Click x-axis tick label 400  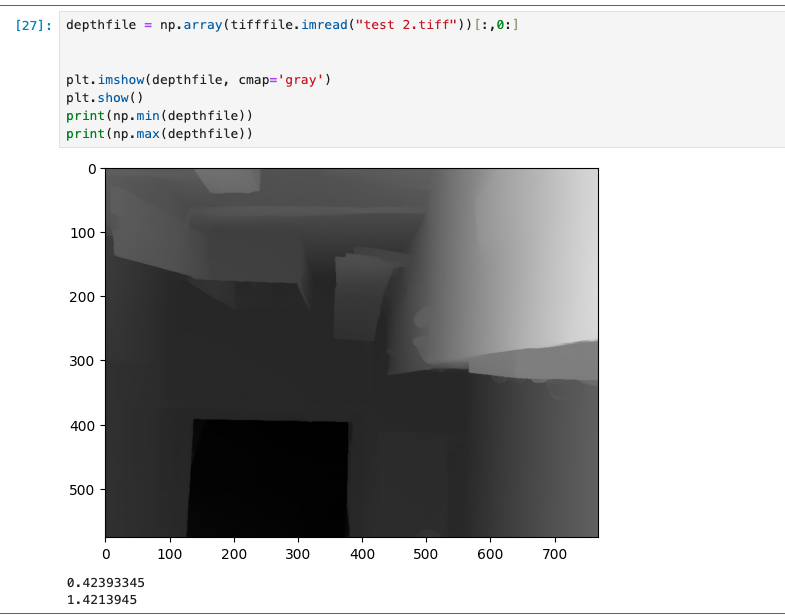click(x=362, y=554)
